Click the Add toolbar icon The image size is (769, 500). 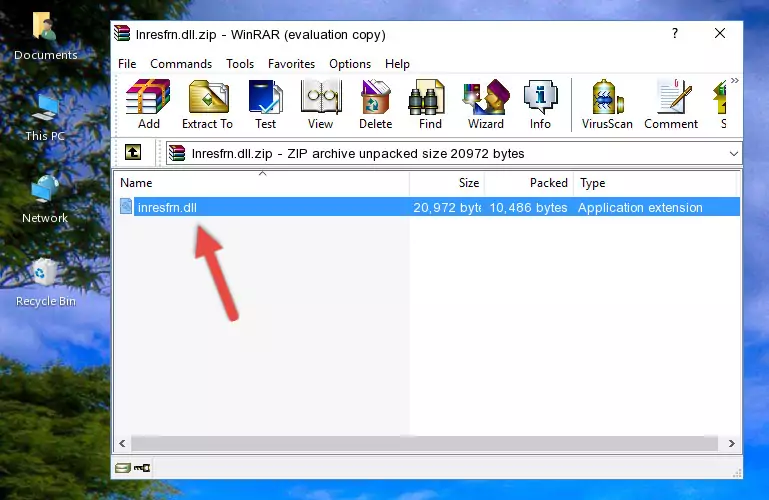coord(148,104)
